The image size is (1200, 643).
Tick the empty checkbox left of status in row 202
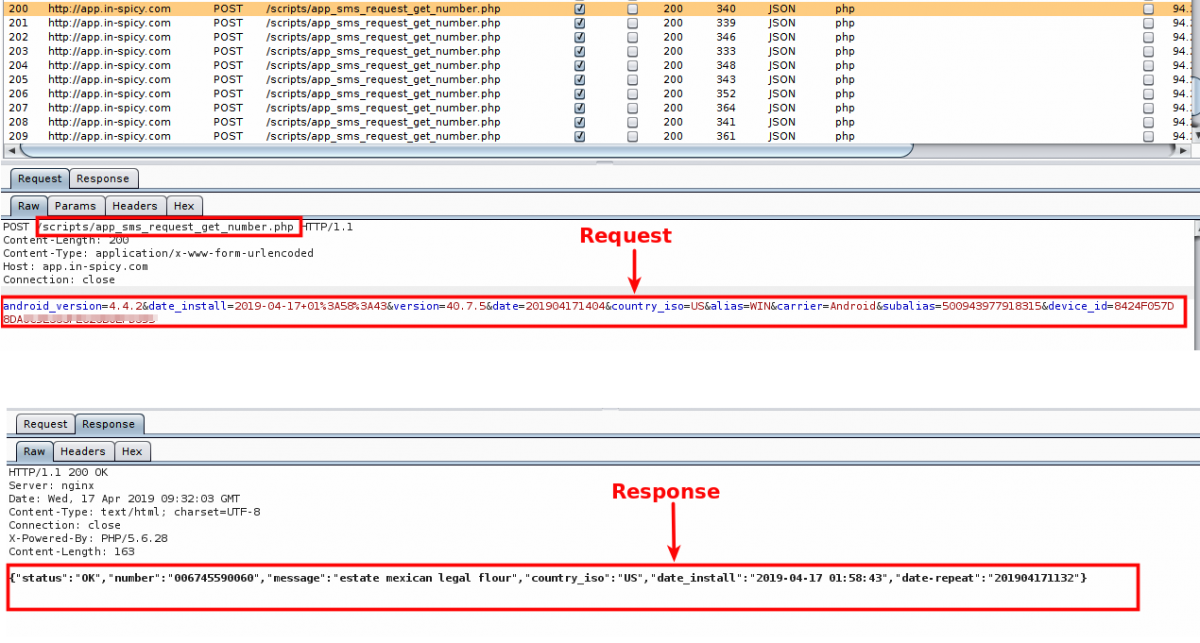(x=632, y=37)
